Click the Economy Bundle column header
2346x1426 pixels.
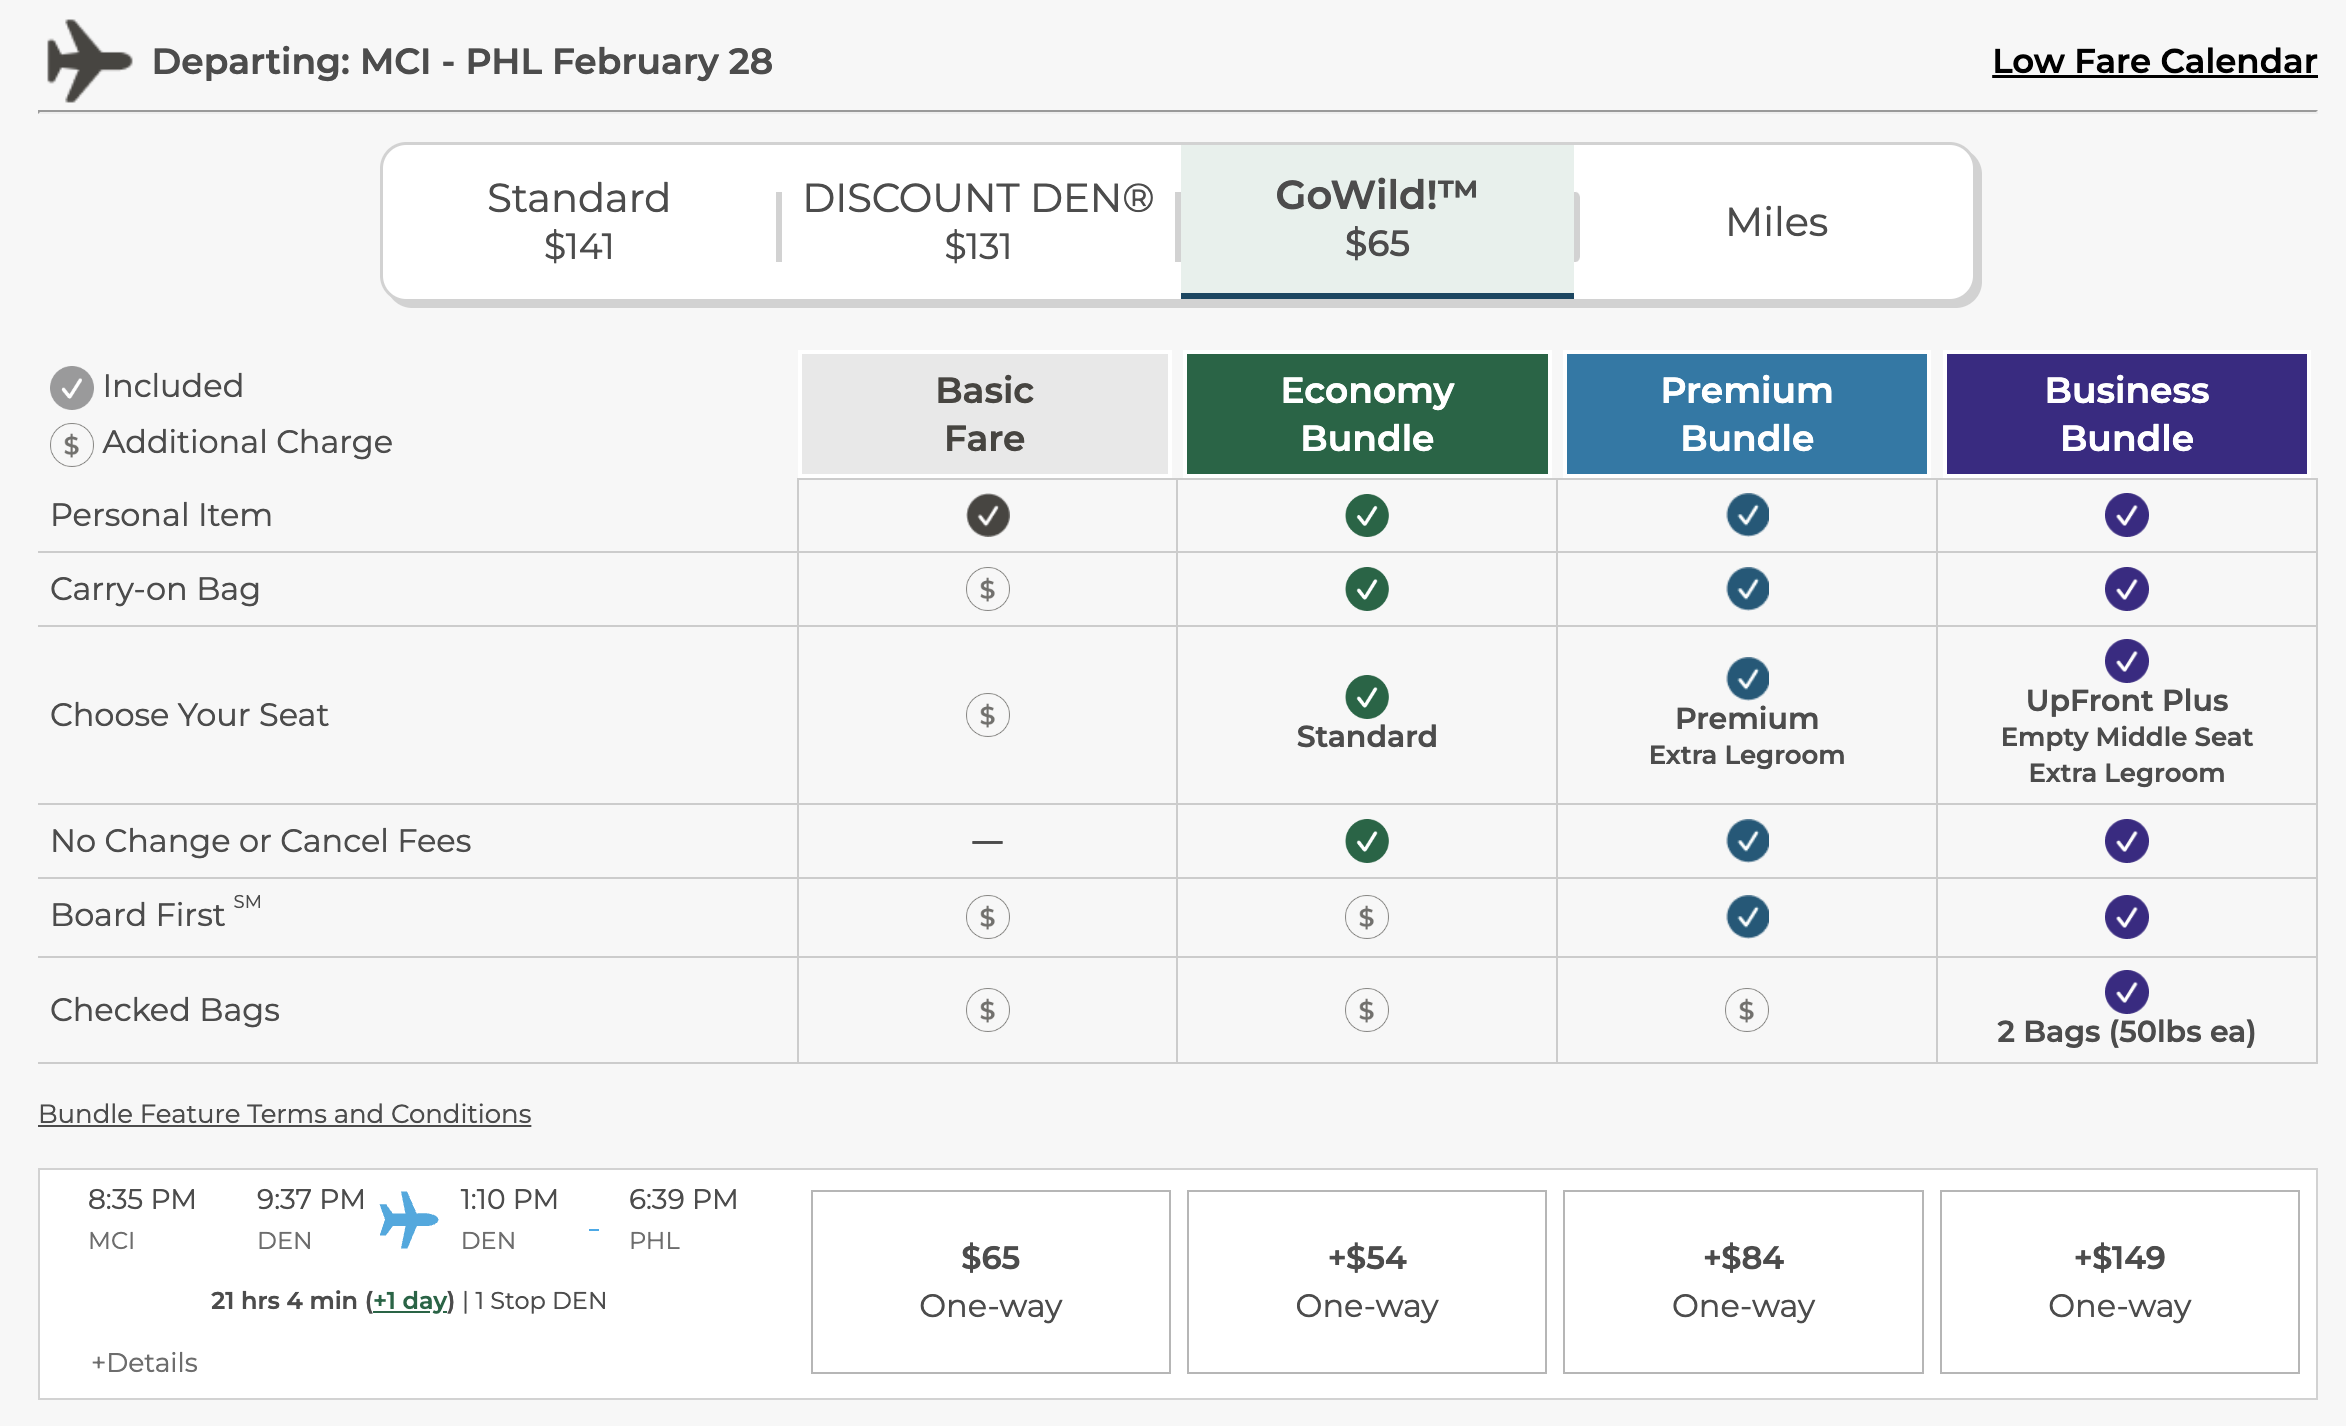1367,414
